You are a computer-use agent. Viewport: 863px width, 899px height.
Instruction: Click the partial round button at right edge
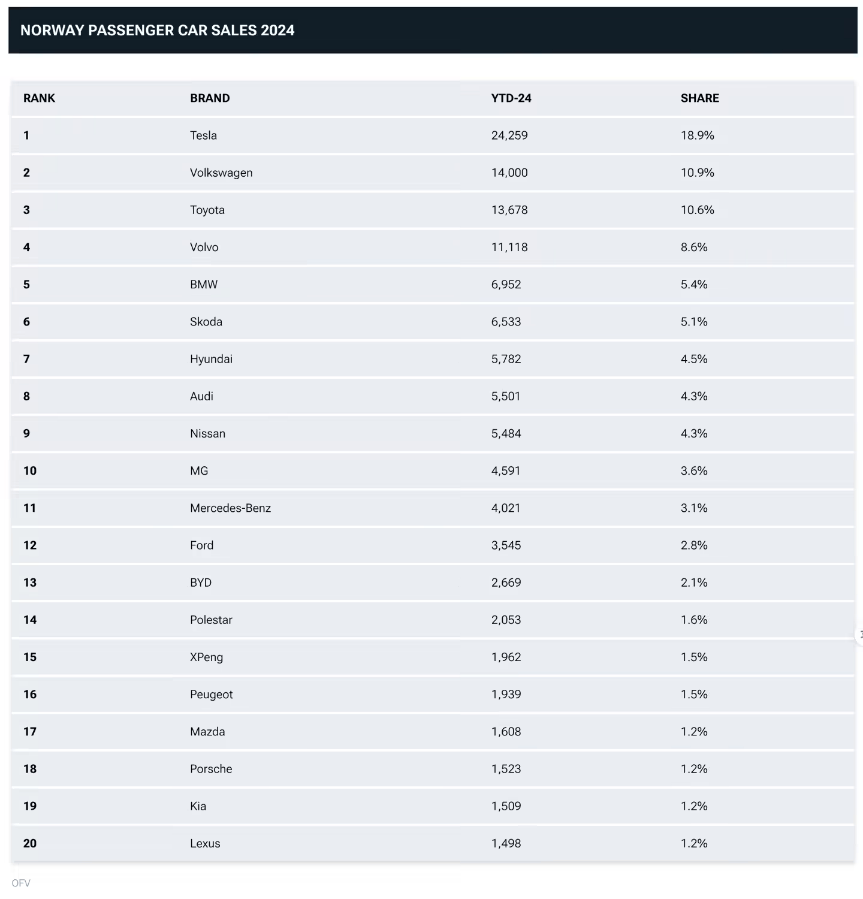(859, 635)
